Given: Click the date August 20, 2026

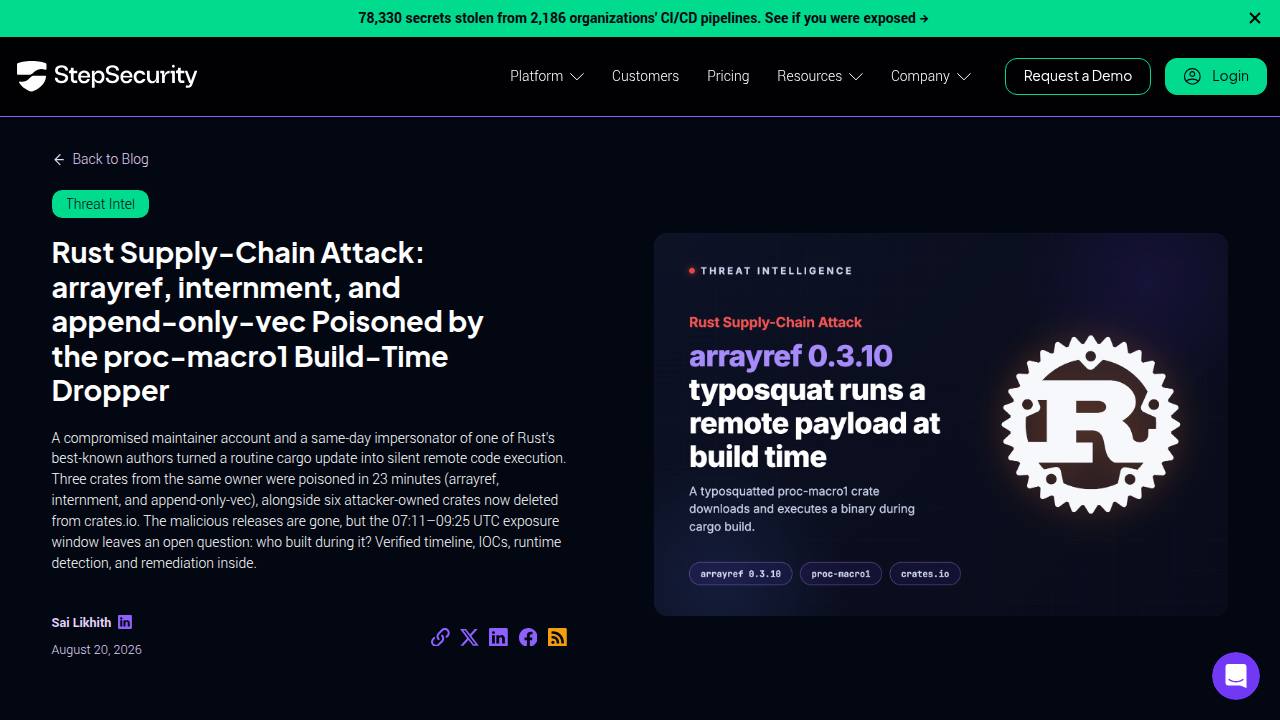Looking at the screenshot, I should pyautogui.click(x=97, y=650).
